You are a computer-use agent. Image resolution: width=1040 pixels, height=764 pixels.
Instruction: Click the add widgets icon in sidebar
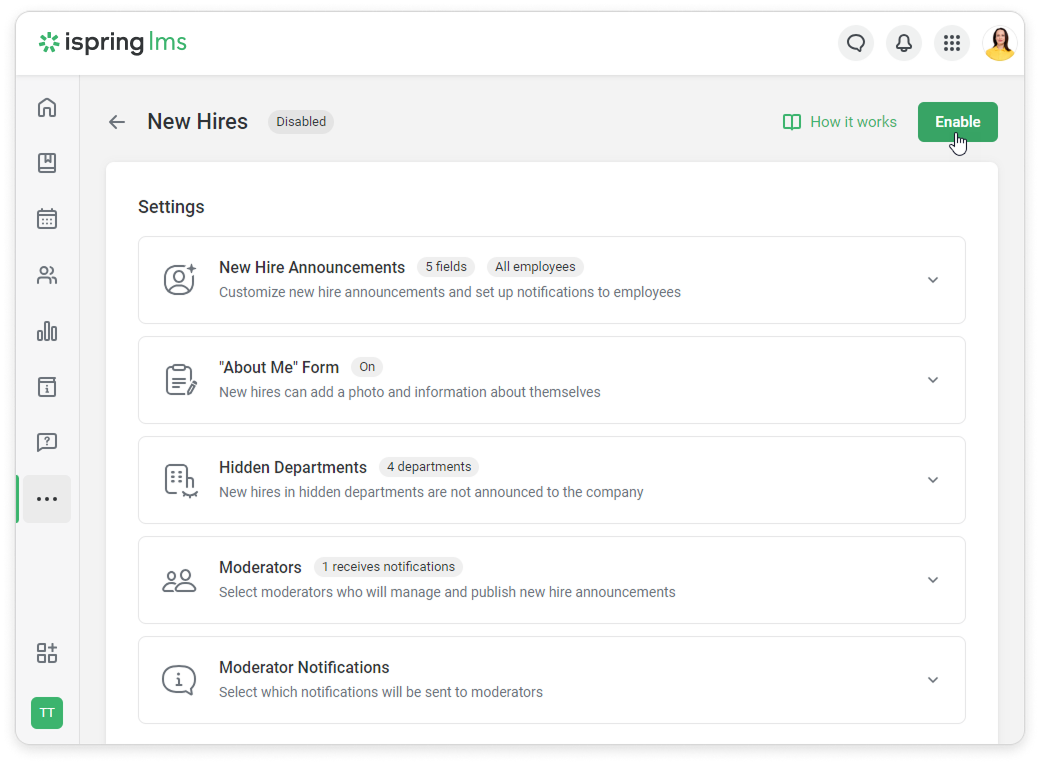click(47, 653)
